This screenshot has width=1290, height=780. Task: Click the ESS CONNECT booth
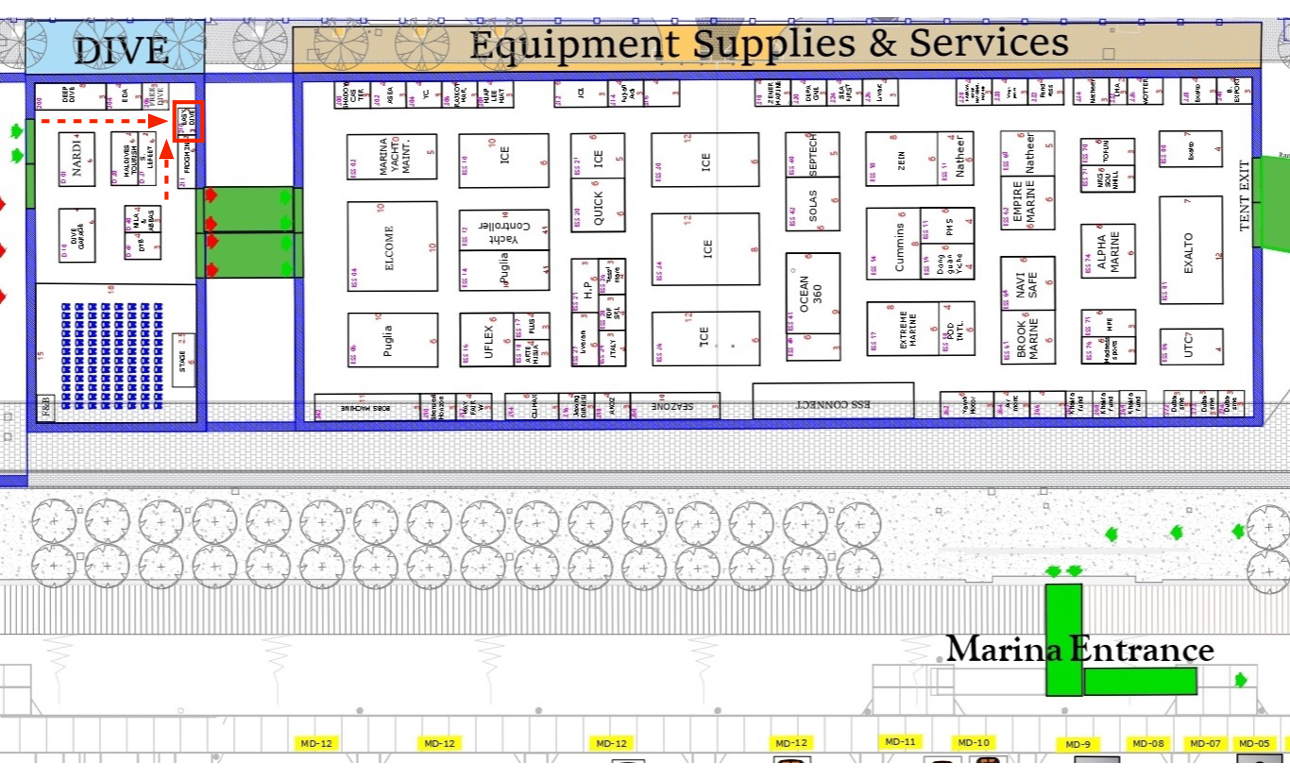pyautogui.click(x=833, y=401)
